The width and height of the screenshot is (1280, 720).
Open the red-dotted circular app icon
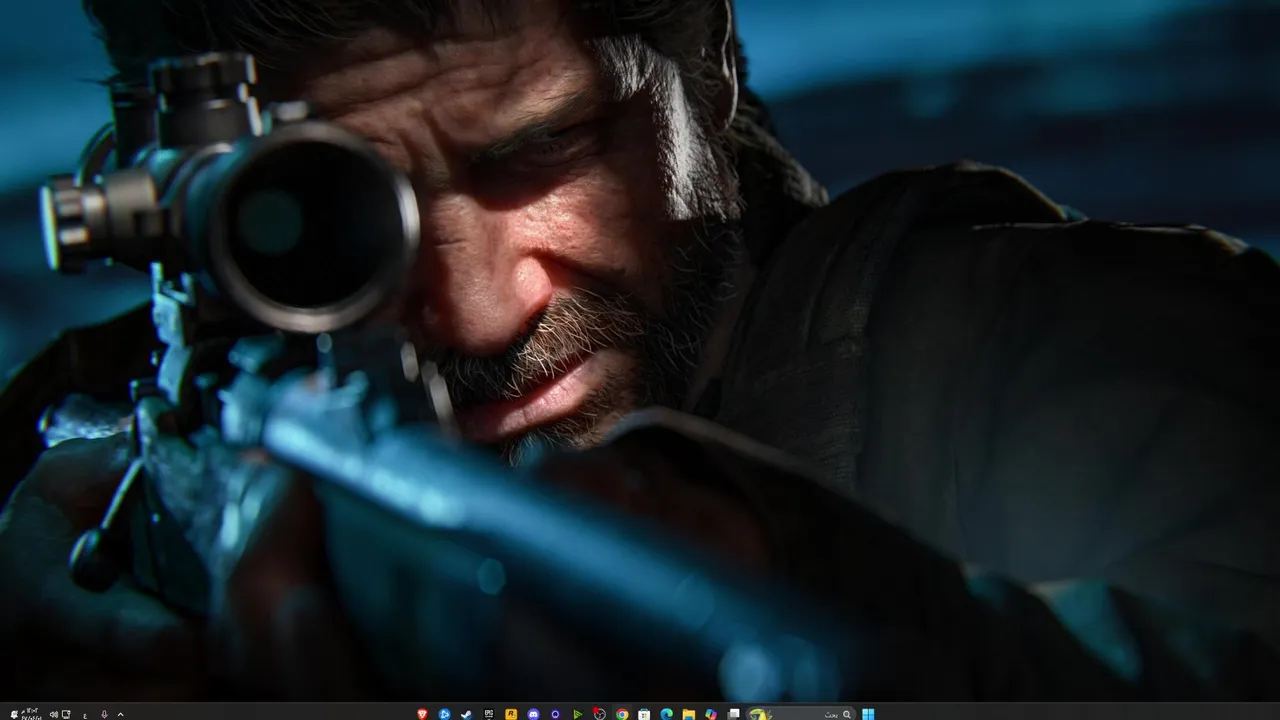pyautogui.click(x=599, y=714)
